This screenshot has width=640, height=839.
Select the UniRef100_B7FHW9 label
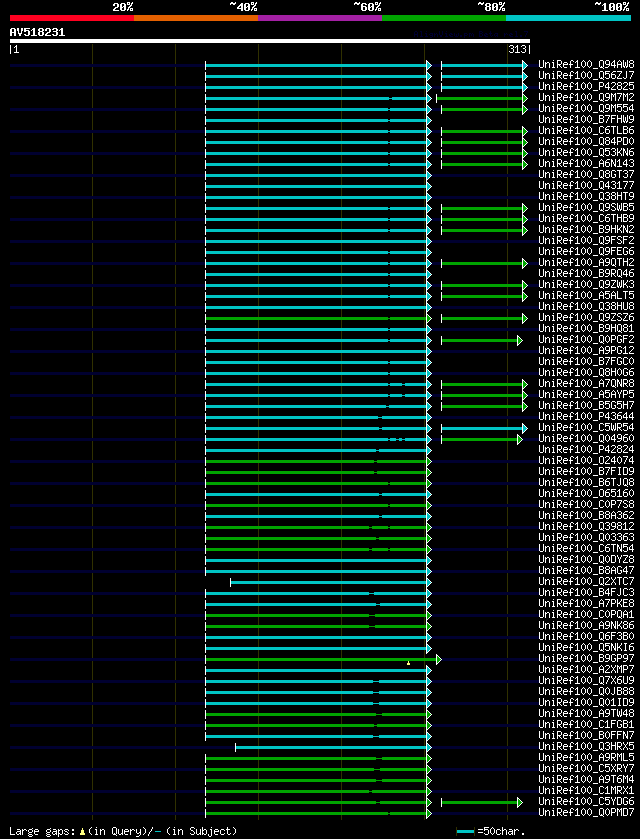[x=586, y=120]
